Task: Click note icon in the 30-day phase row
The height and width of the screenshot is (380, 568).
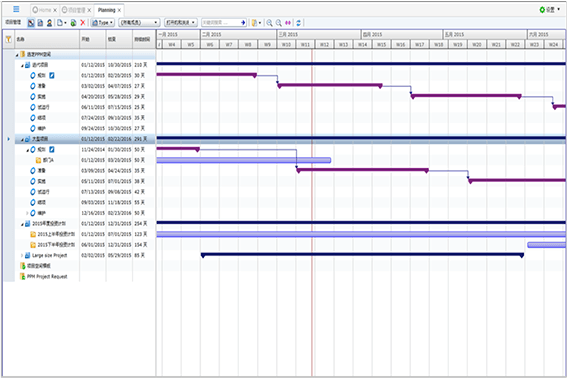Action: click(52, 75)
